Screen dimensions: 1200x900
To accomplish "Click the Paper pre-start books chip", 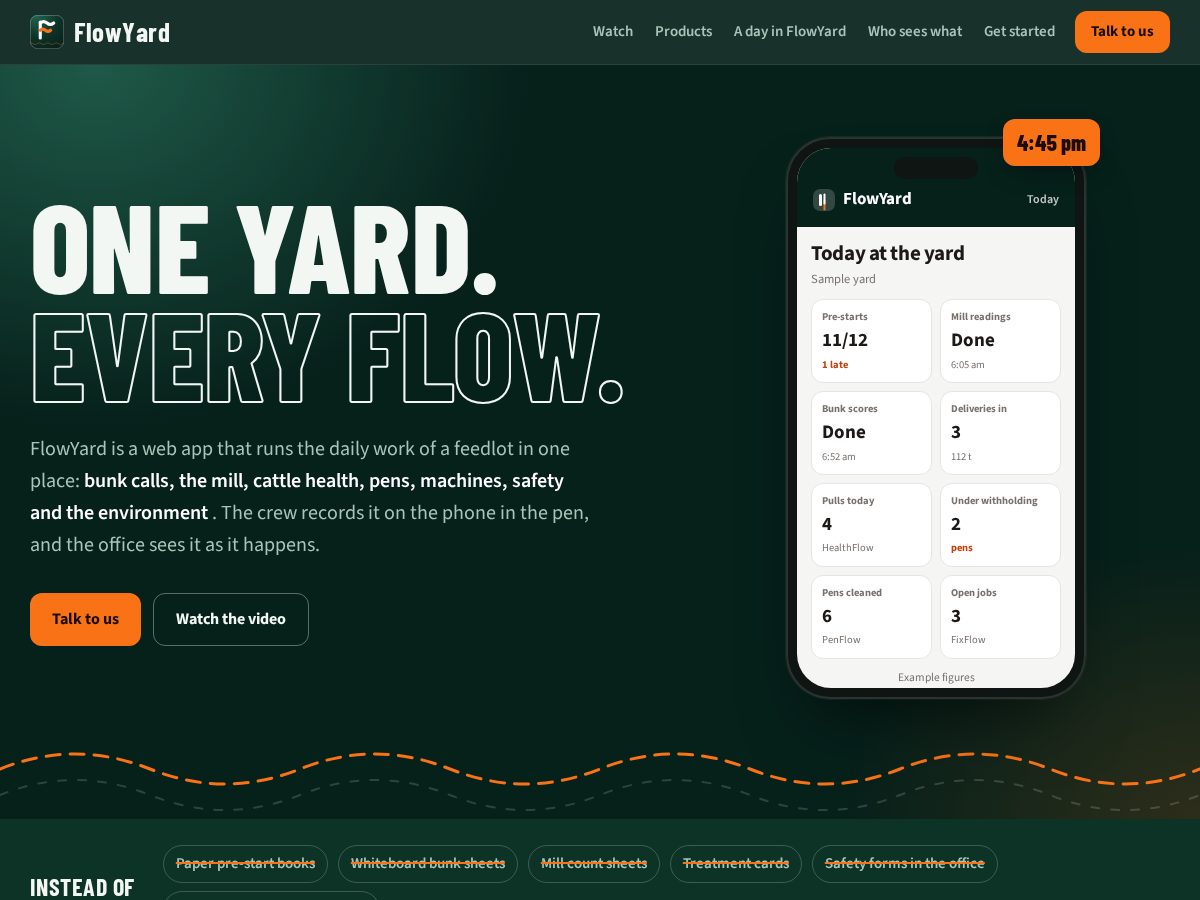I will 245,864.
